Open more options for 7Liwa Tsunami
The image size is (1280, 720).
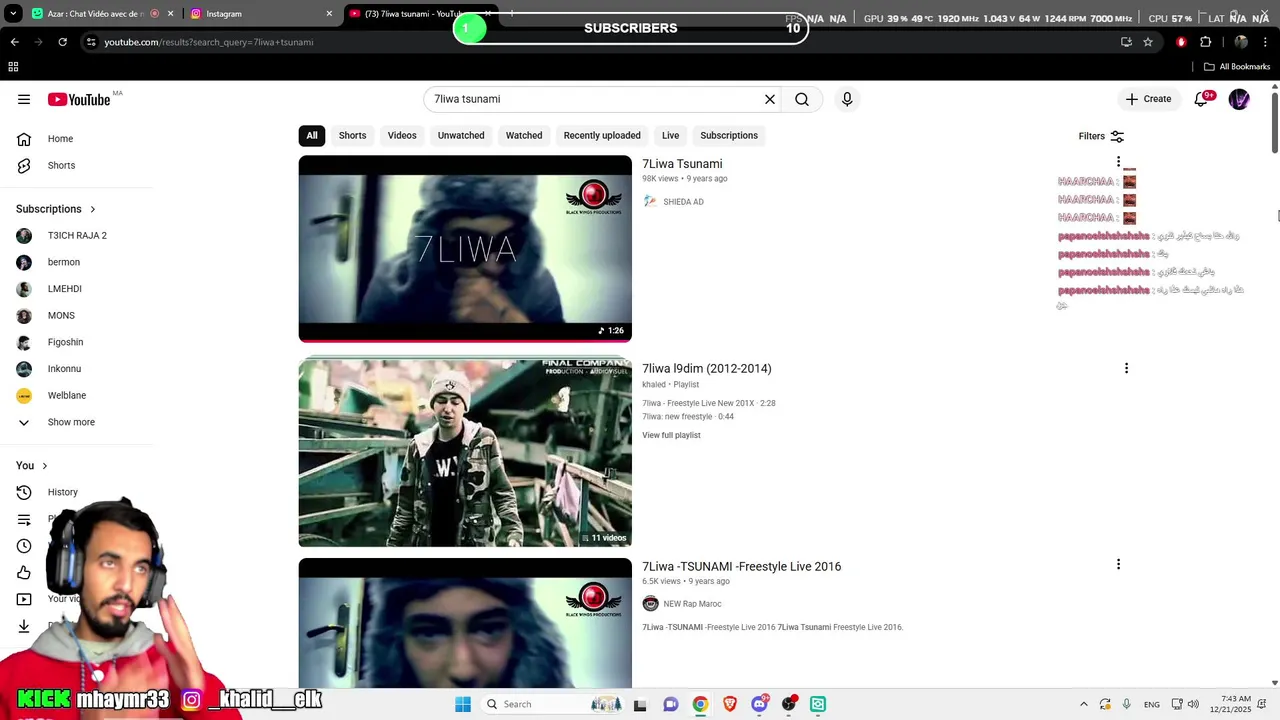coord(1118,162)
